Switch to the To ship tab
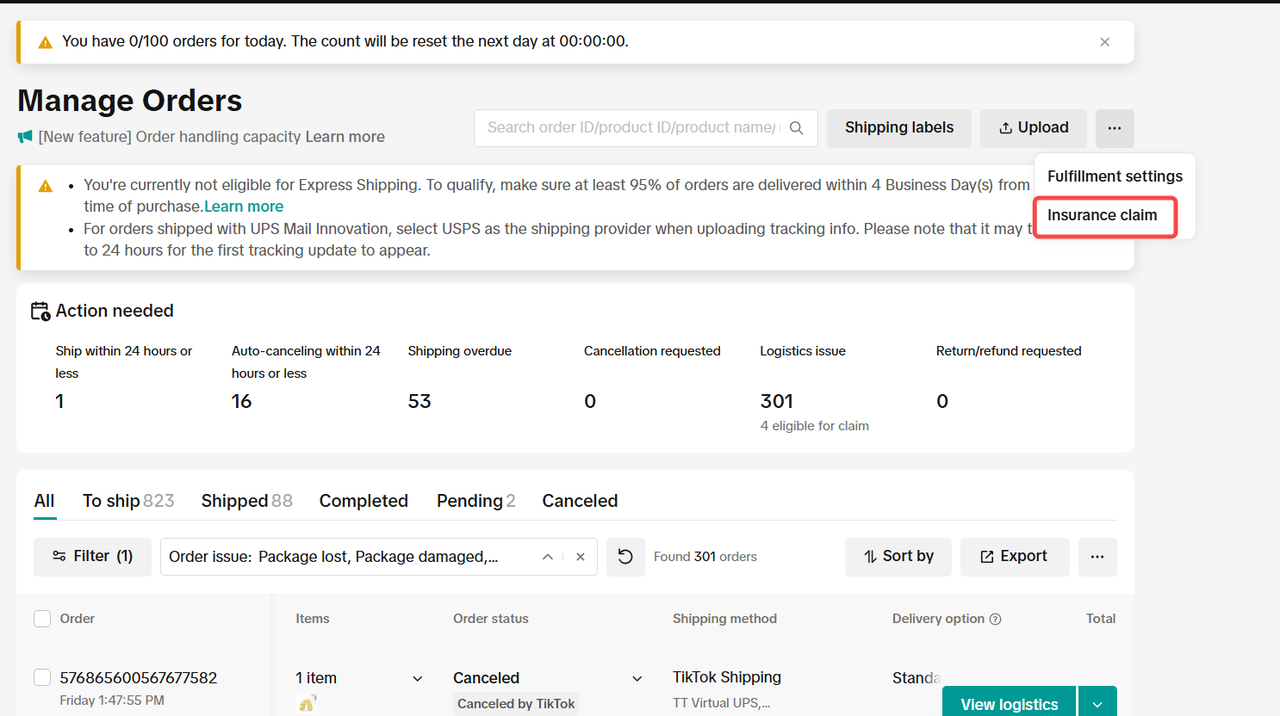Screen dimensions: 1280x716 [127, 501]
